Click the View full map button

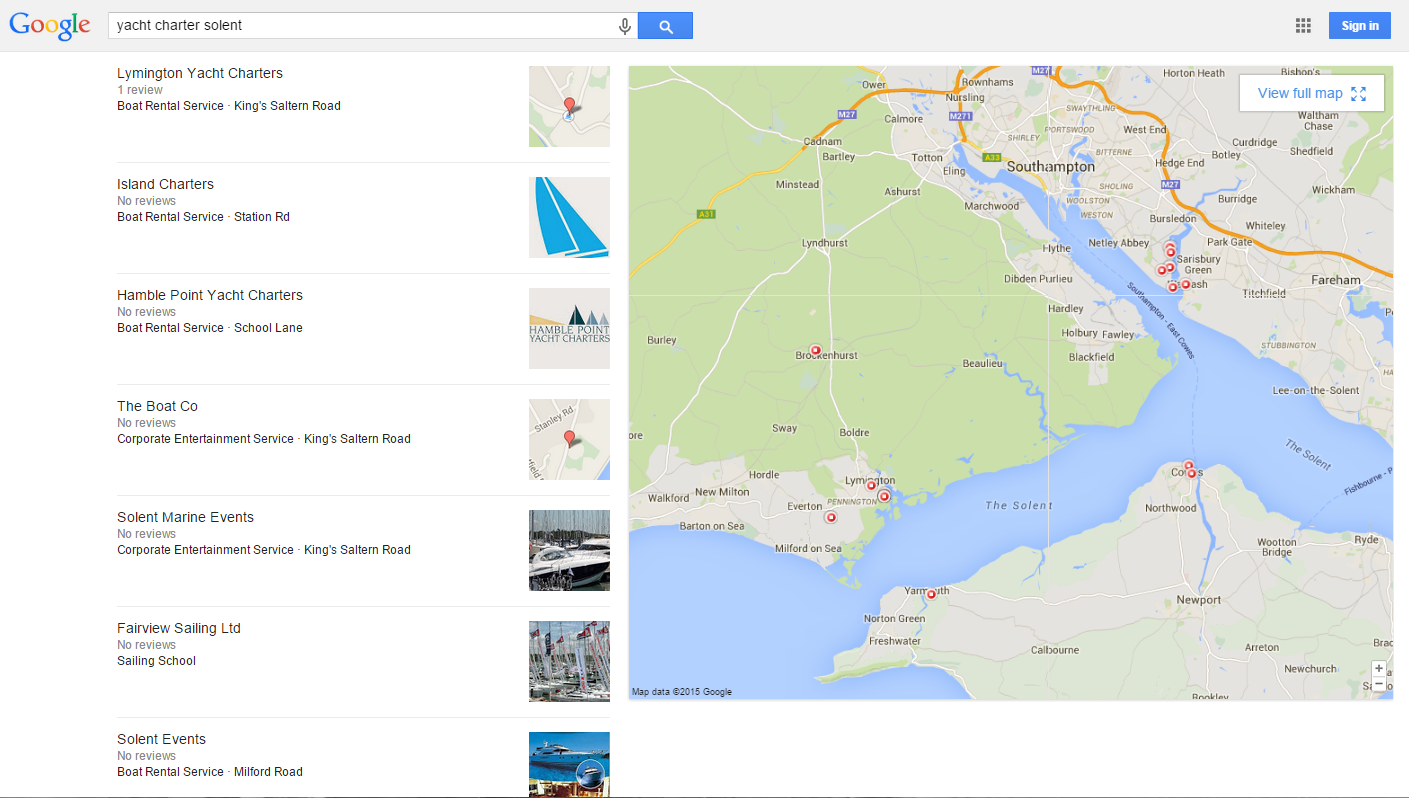coord(1311,93)
